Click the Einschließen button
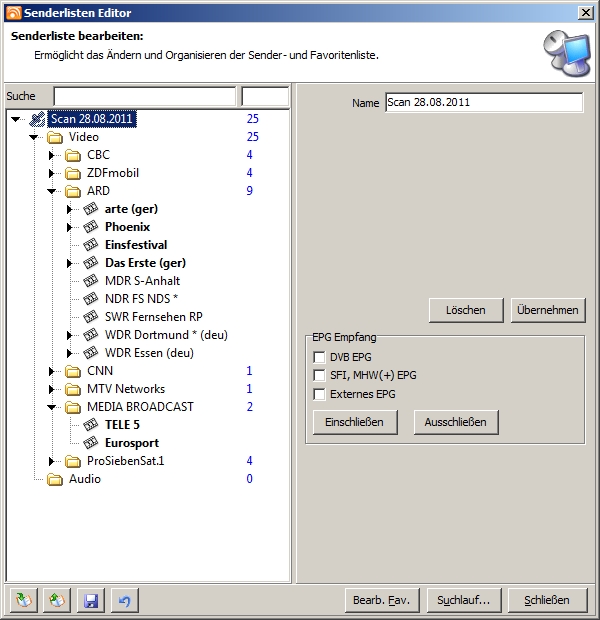The height and width of the screenshot is (620, 600). click(355, 422)
